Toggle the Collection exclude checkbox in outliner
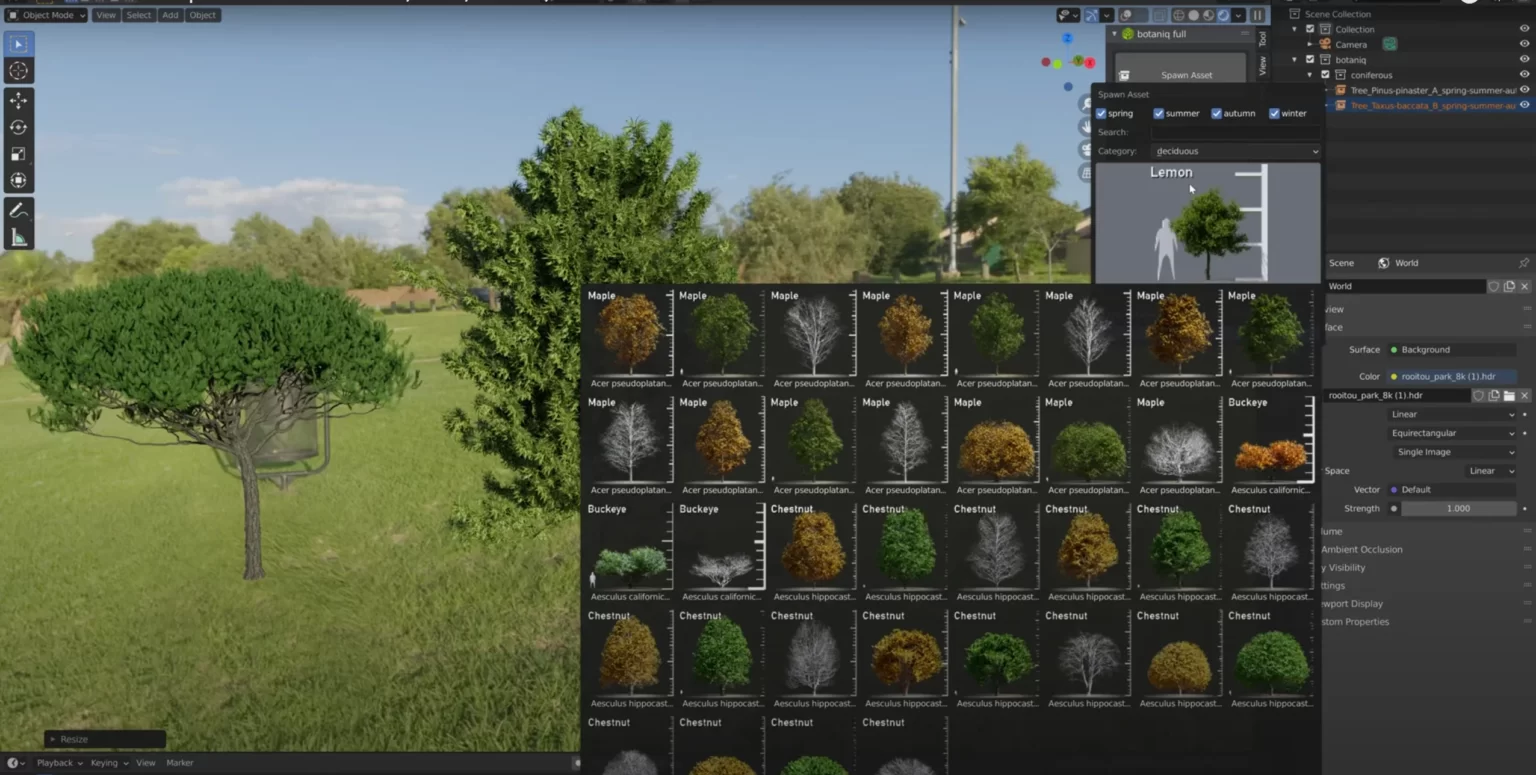The width and height of the screenshot is (1536, 775). point(1310,29)
